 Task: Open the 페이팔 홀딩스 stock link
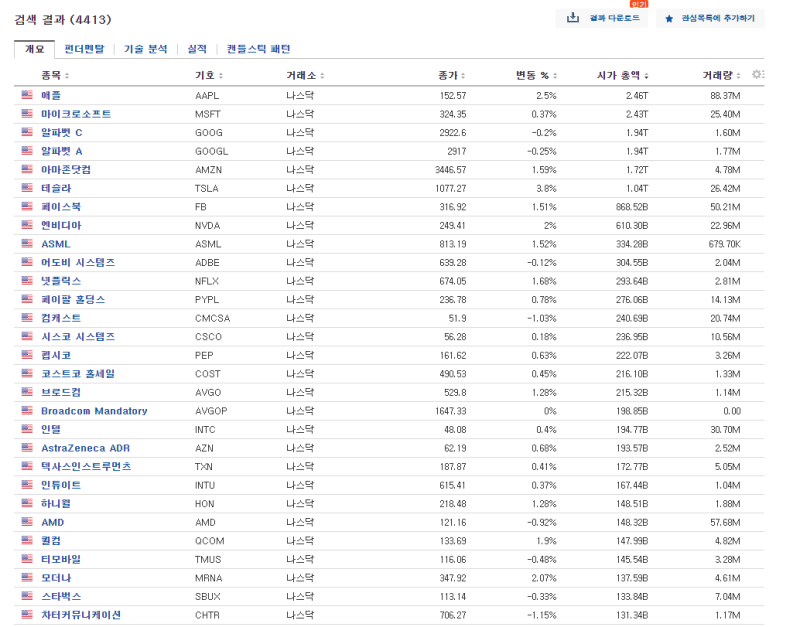point(73,299)
